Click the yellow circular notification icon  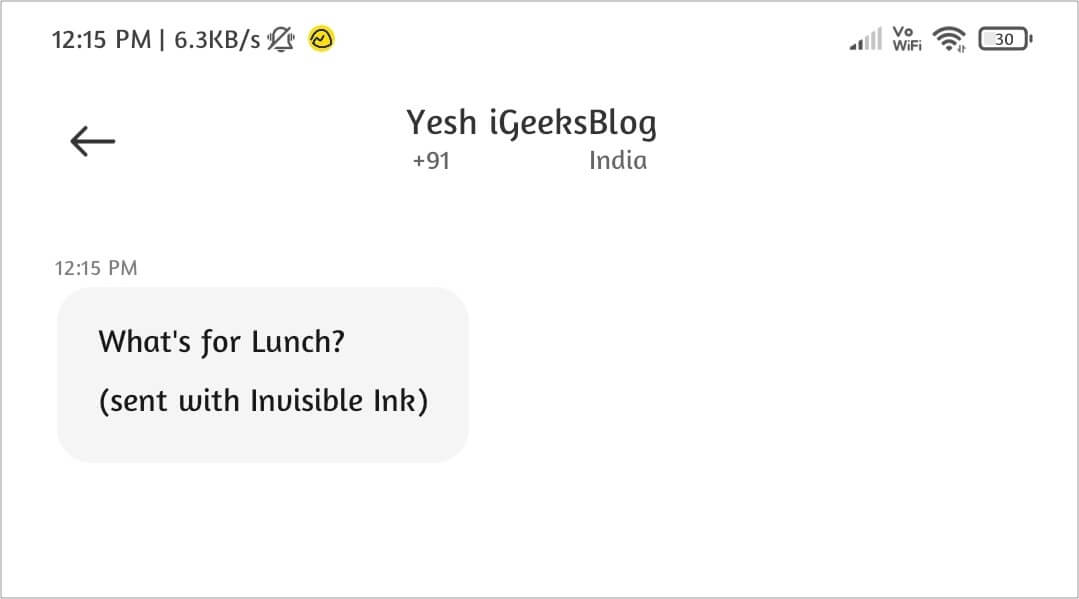click(321, 39)
